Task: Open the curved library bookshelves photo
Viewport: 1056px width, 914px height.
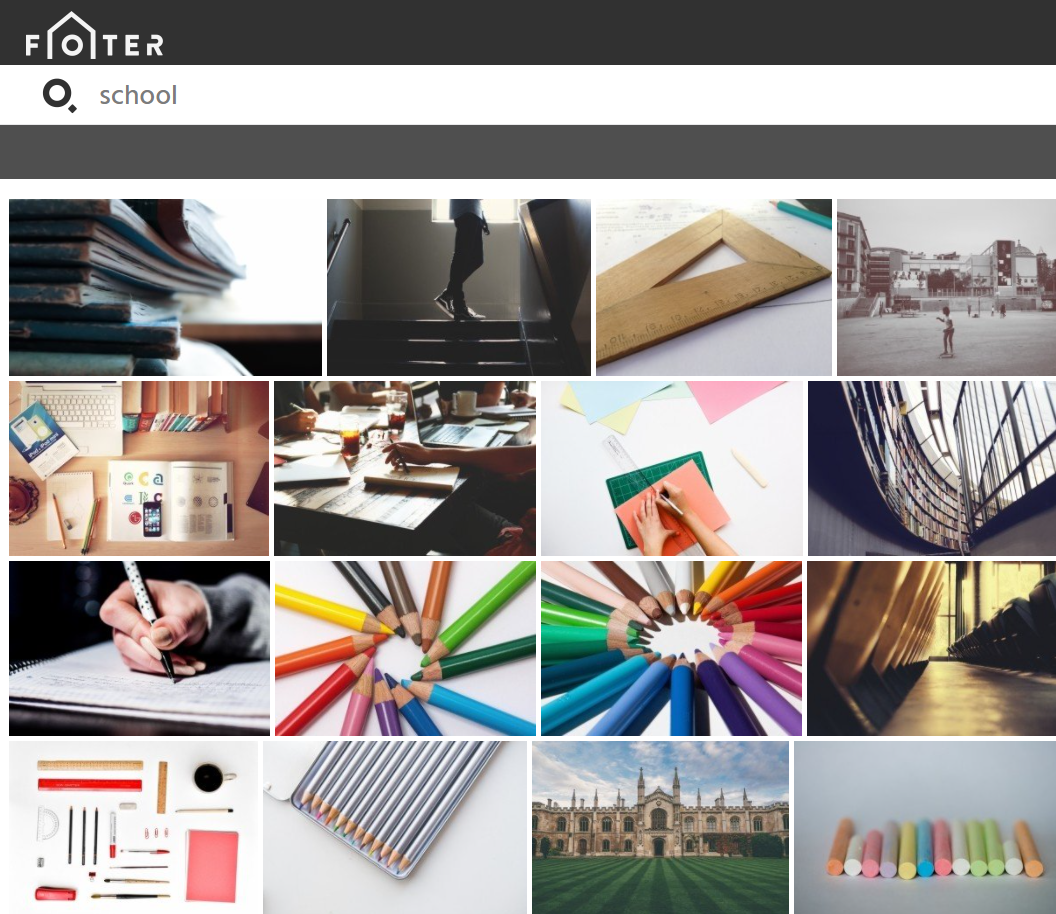Action: (932, 468)
